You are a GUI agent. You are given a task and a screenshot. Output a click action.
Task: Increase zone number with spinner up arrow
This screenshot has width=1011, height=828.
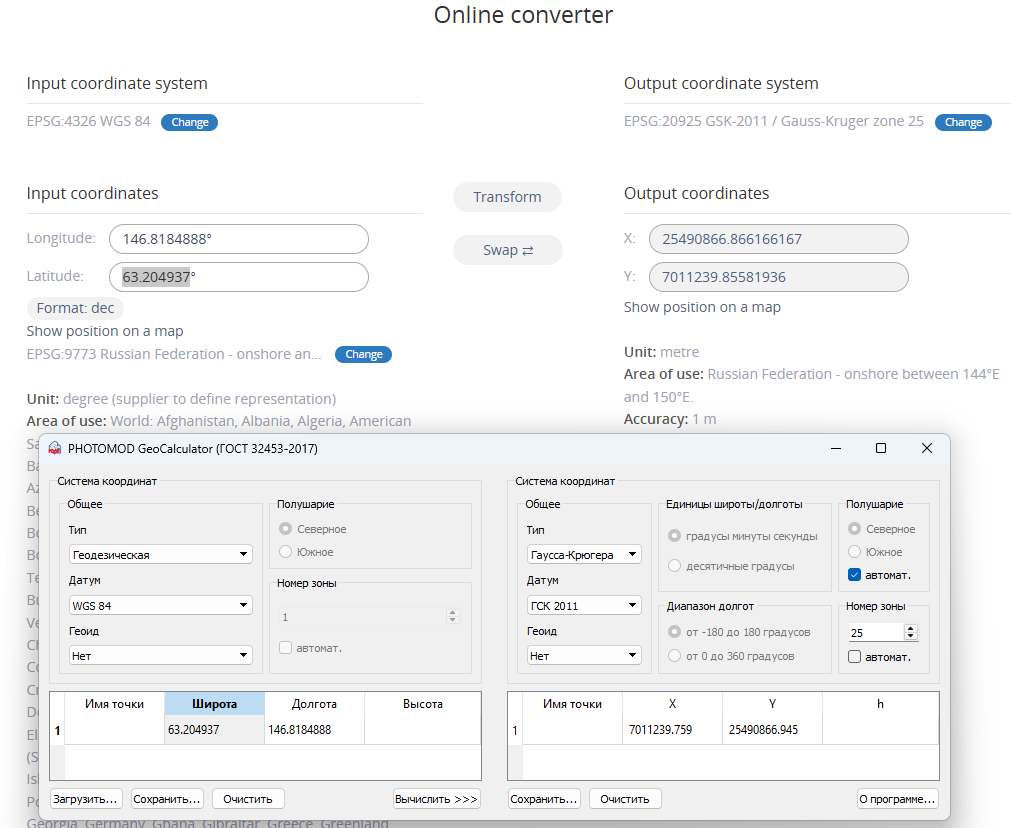(910, 628)
